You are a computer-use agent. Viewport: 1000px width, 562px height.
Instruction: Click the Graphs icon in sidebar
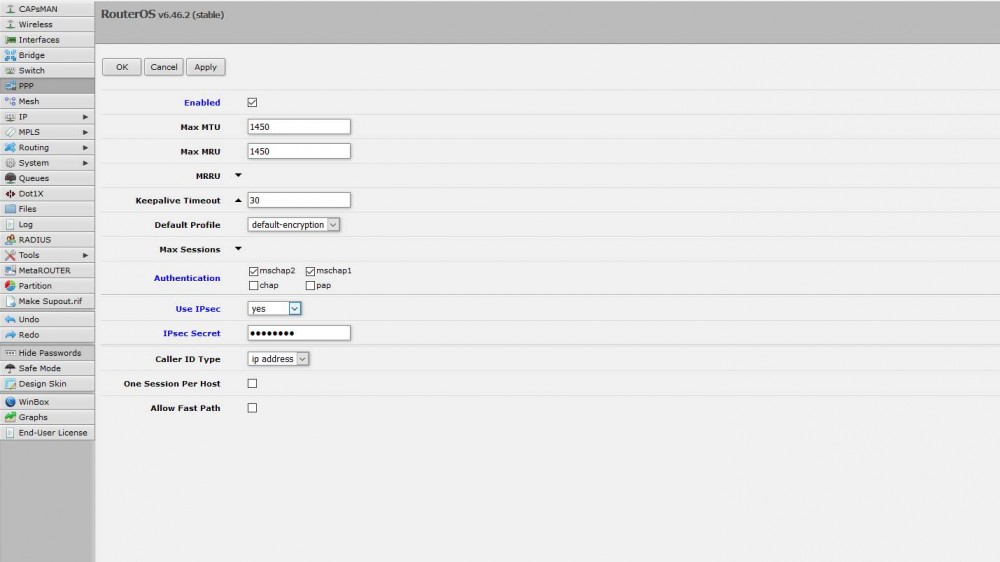coord(10,417)
